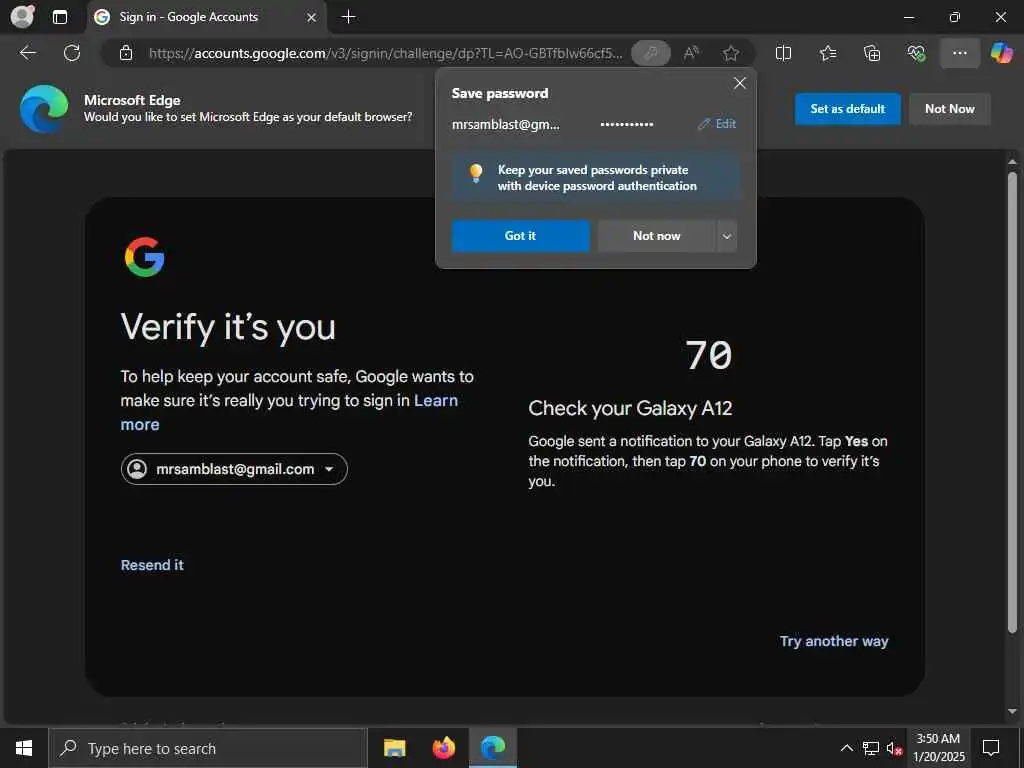
Task: Click the Google logo on sign-in card
Action: click(144, 257)
